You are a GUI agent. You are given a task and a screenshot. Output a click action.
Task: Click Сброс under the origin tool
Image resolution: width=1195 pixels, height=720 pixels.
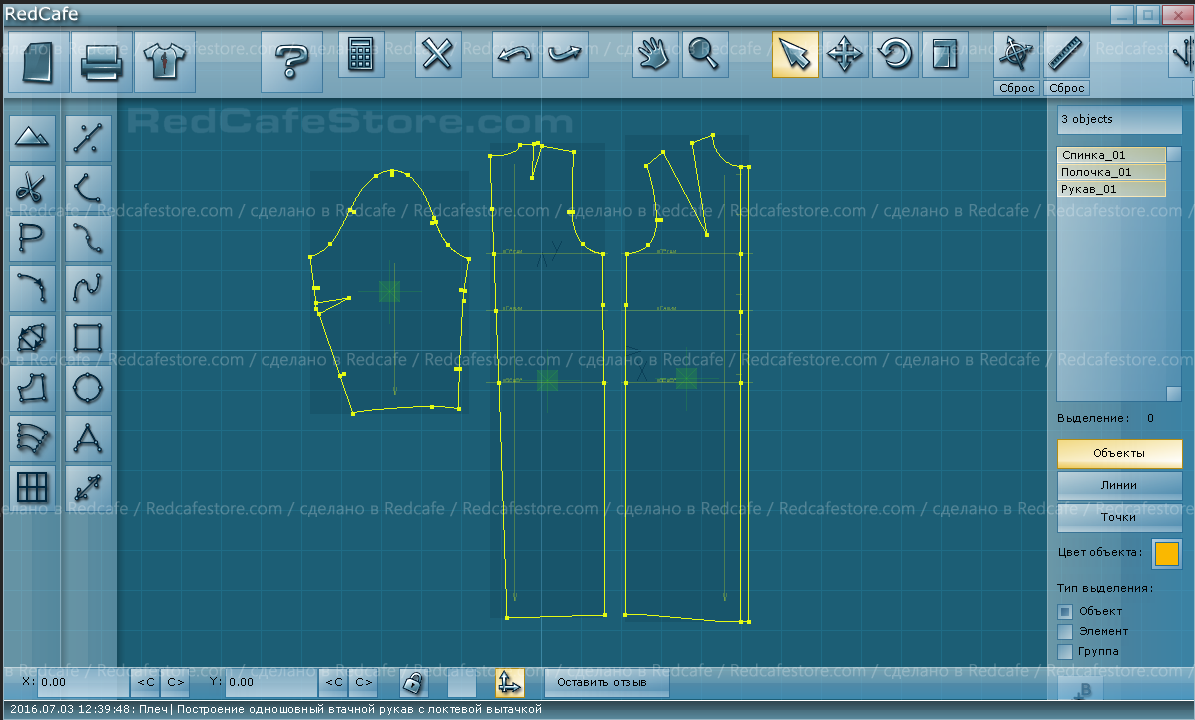tap(1017, 88)
